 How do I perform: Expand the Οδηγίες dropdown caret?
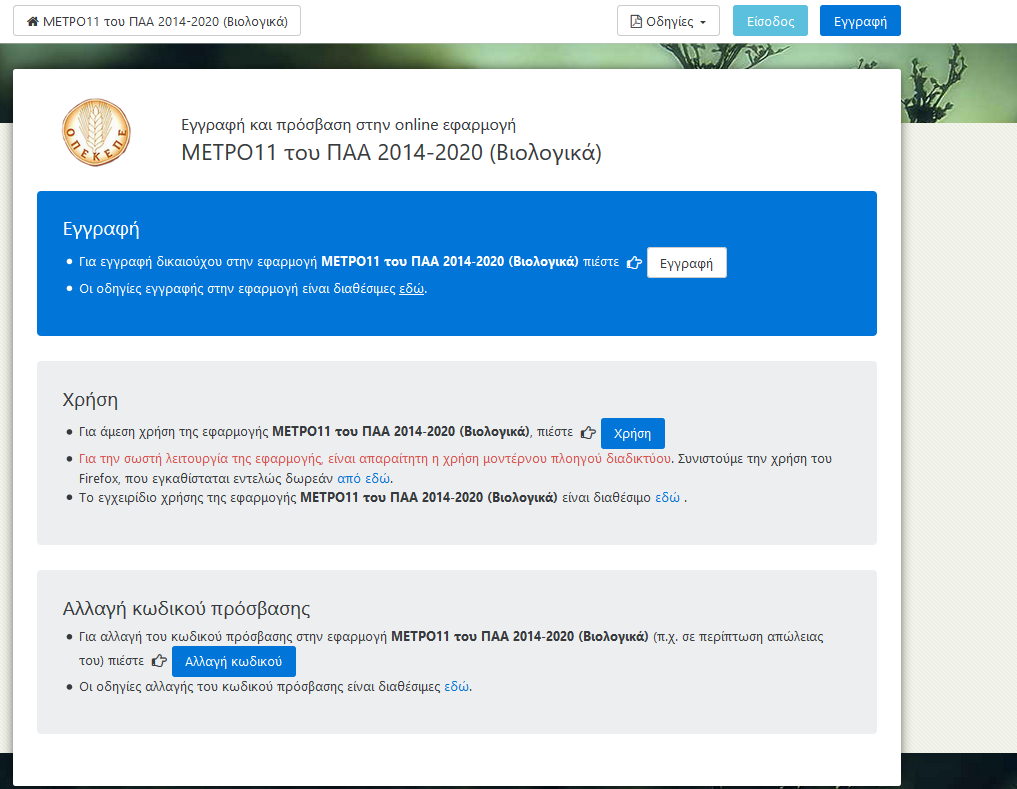703,22
